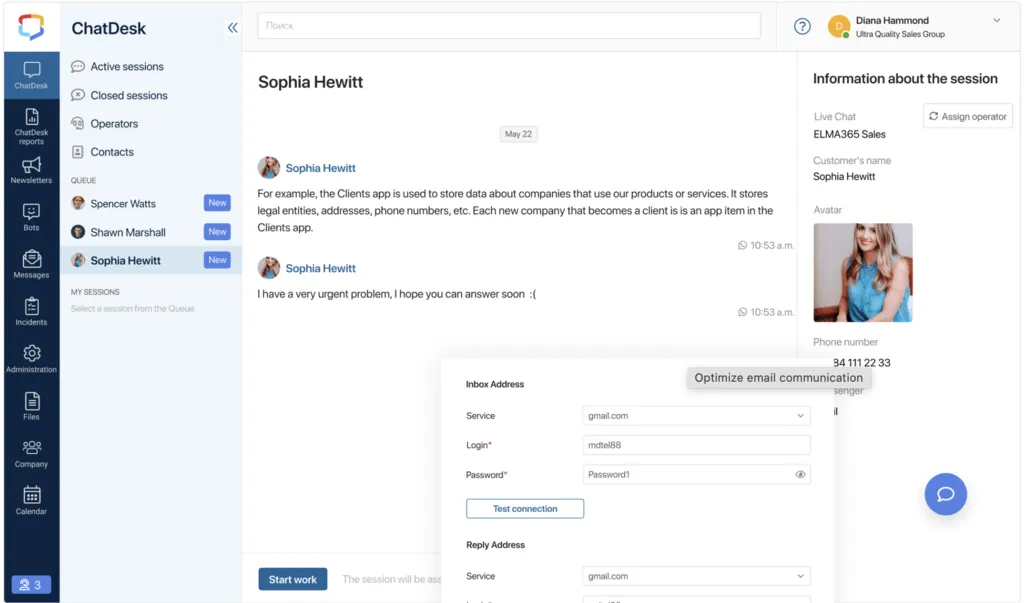
Task: Click the blue floating chat bubble button
Action: (945, 494)
